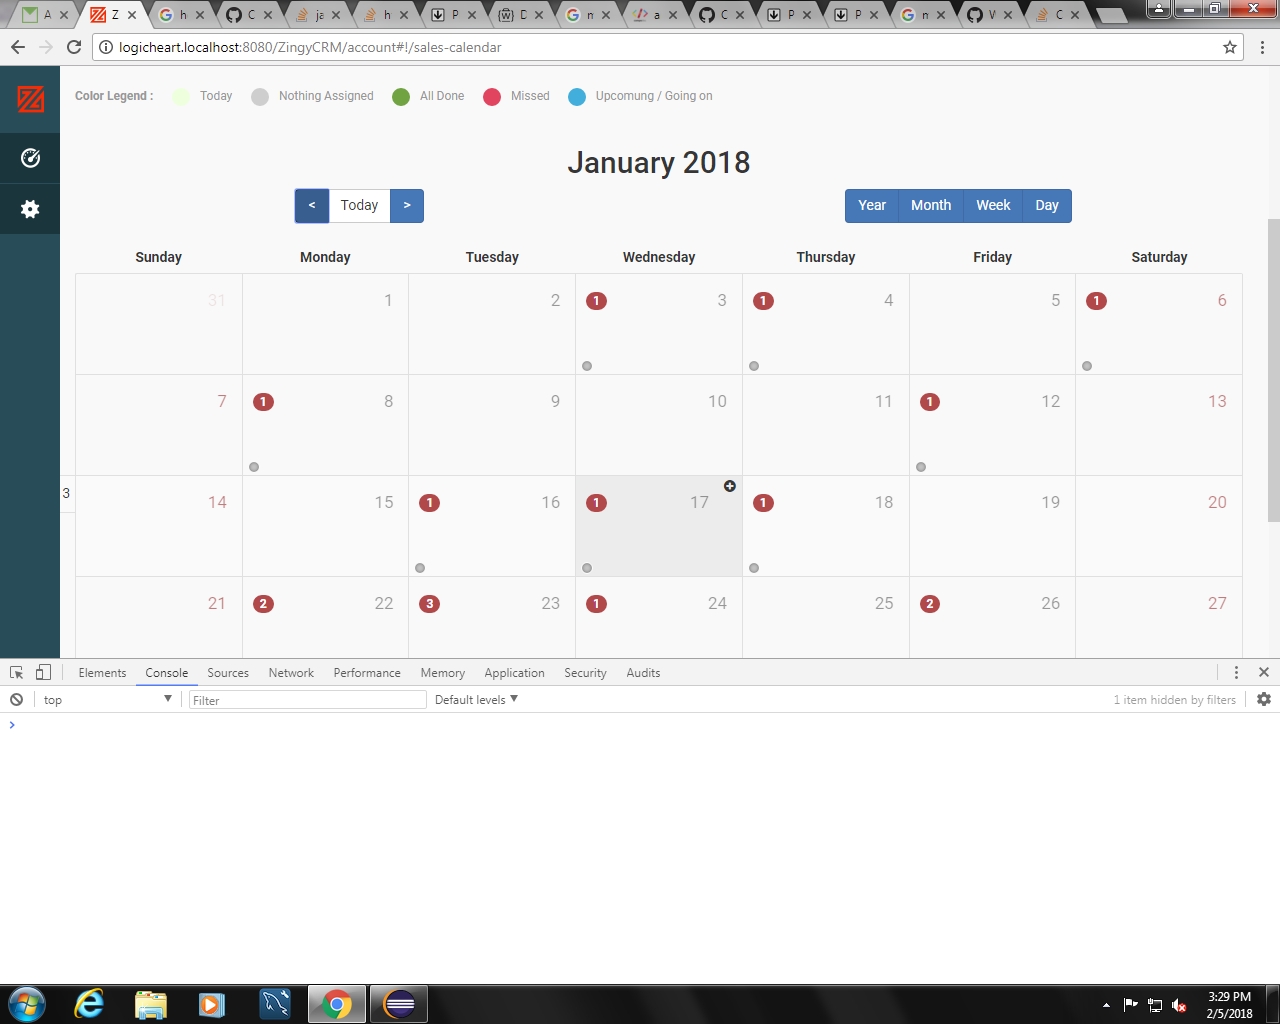This screenshot has width=1280, height=1024.
Task: Open the settings gear in the sidebar
Action: coord(29,209)
